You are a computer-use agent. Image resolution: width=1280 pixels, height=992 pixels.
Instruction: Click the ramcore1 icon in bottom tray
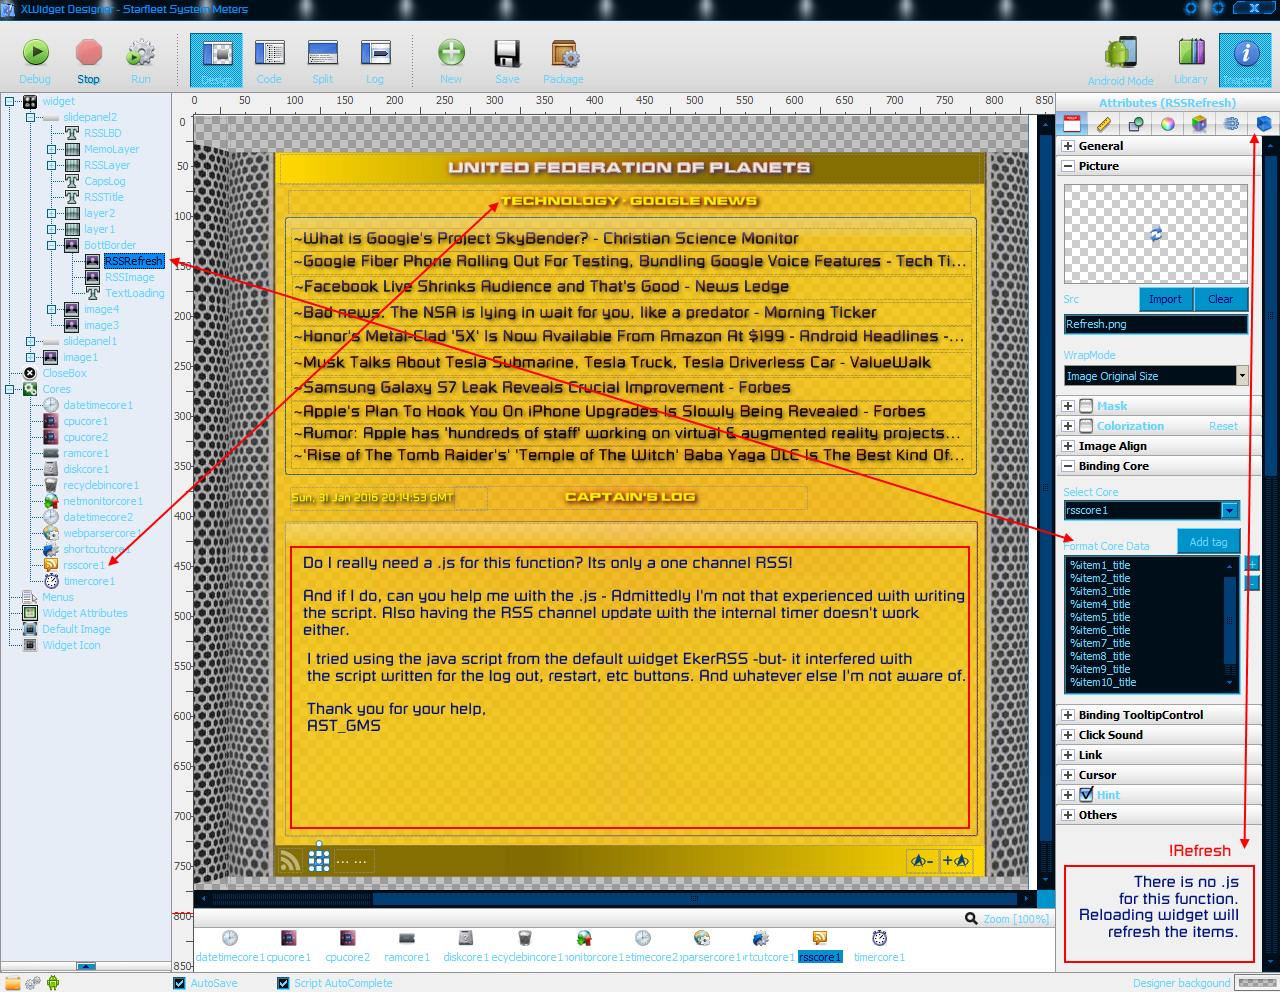406,938
